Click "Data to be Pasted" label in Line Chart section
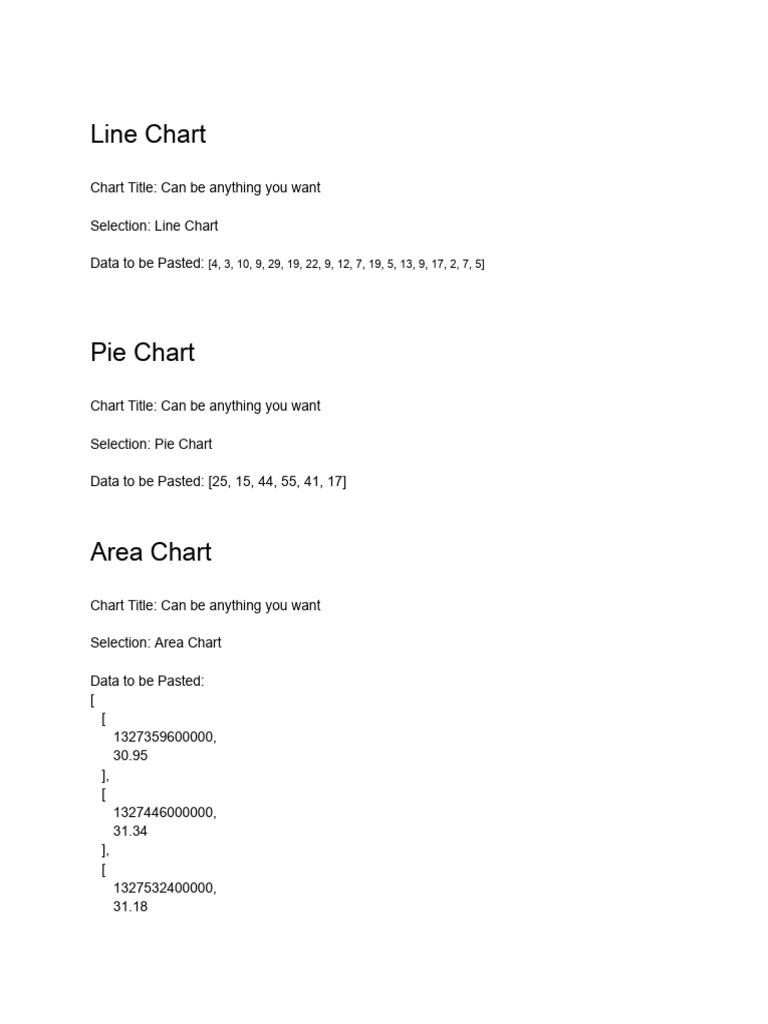The image size is (768, 1024). click(146, 264)
